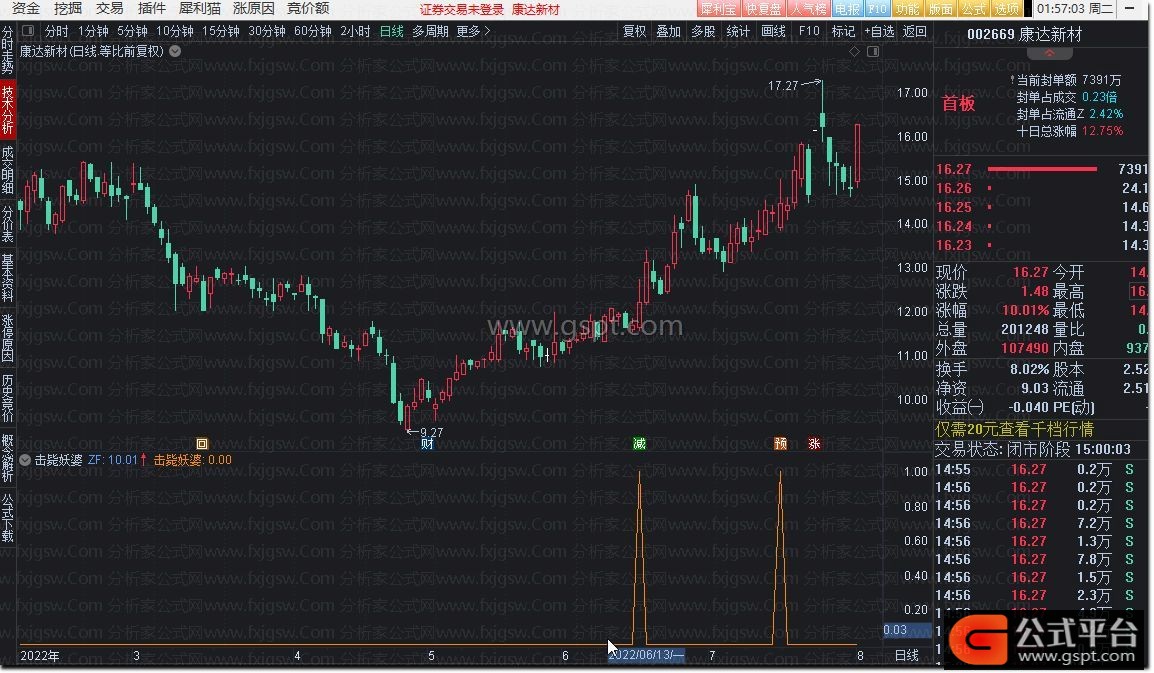Click the 返回 back button

tap(915, 31)
